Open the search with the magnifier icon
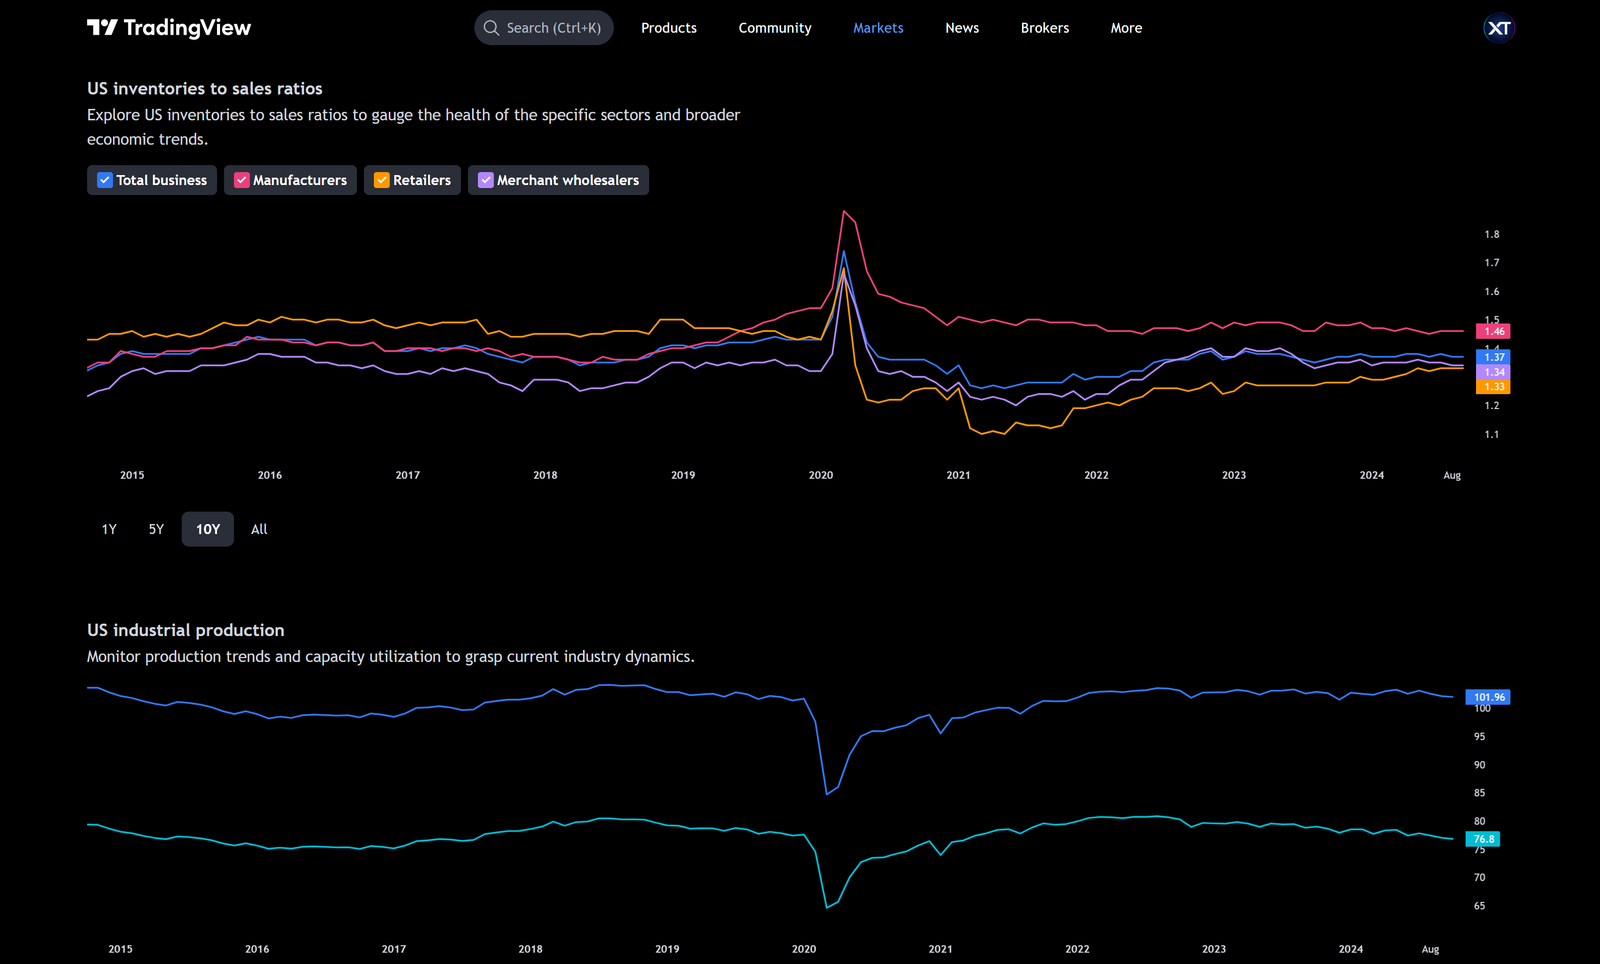Screen dimensions: 1600x964 point(491,27)
